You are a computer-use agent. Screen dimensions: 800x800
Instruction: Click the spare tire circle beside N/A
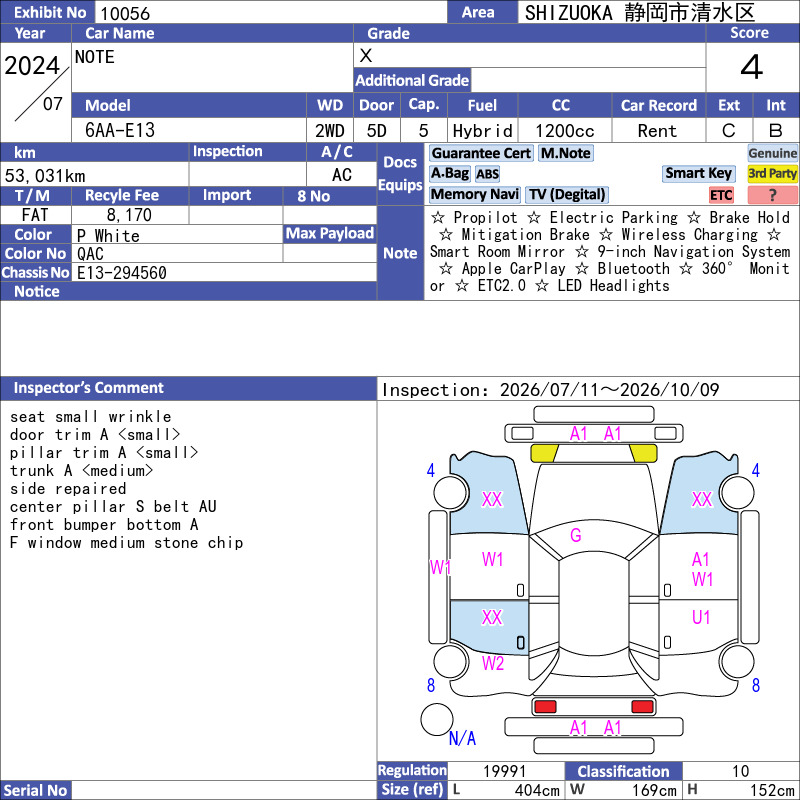click(x=437, y=719)
